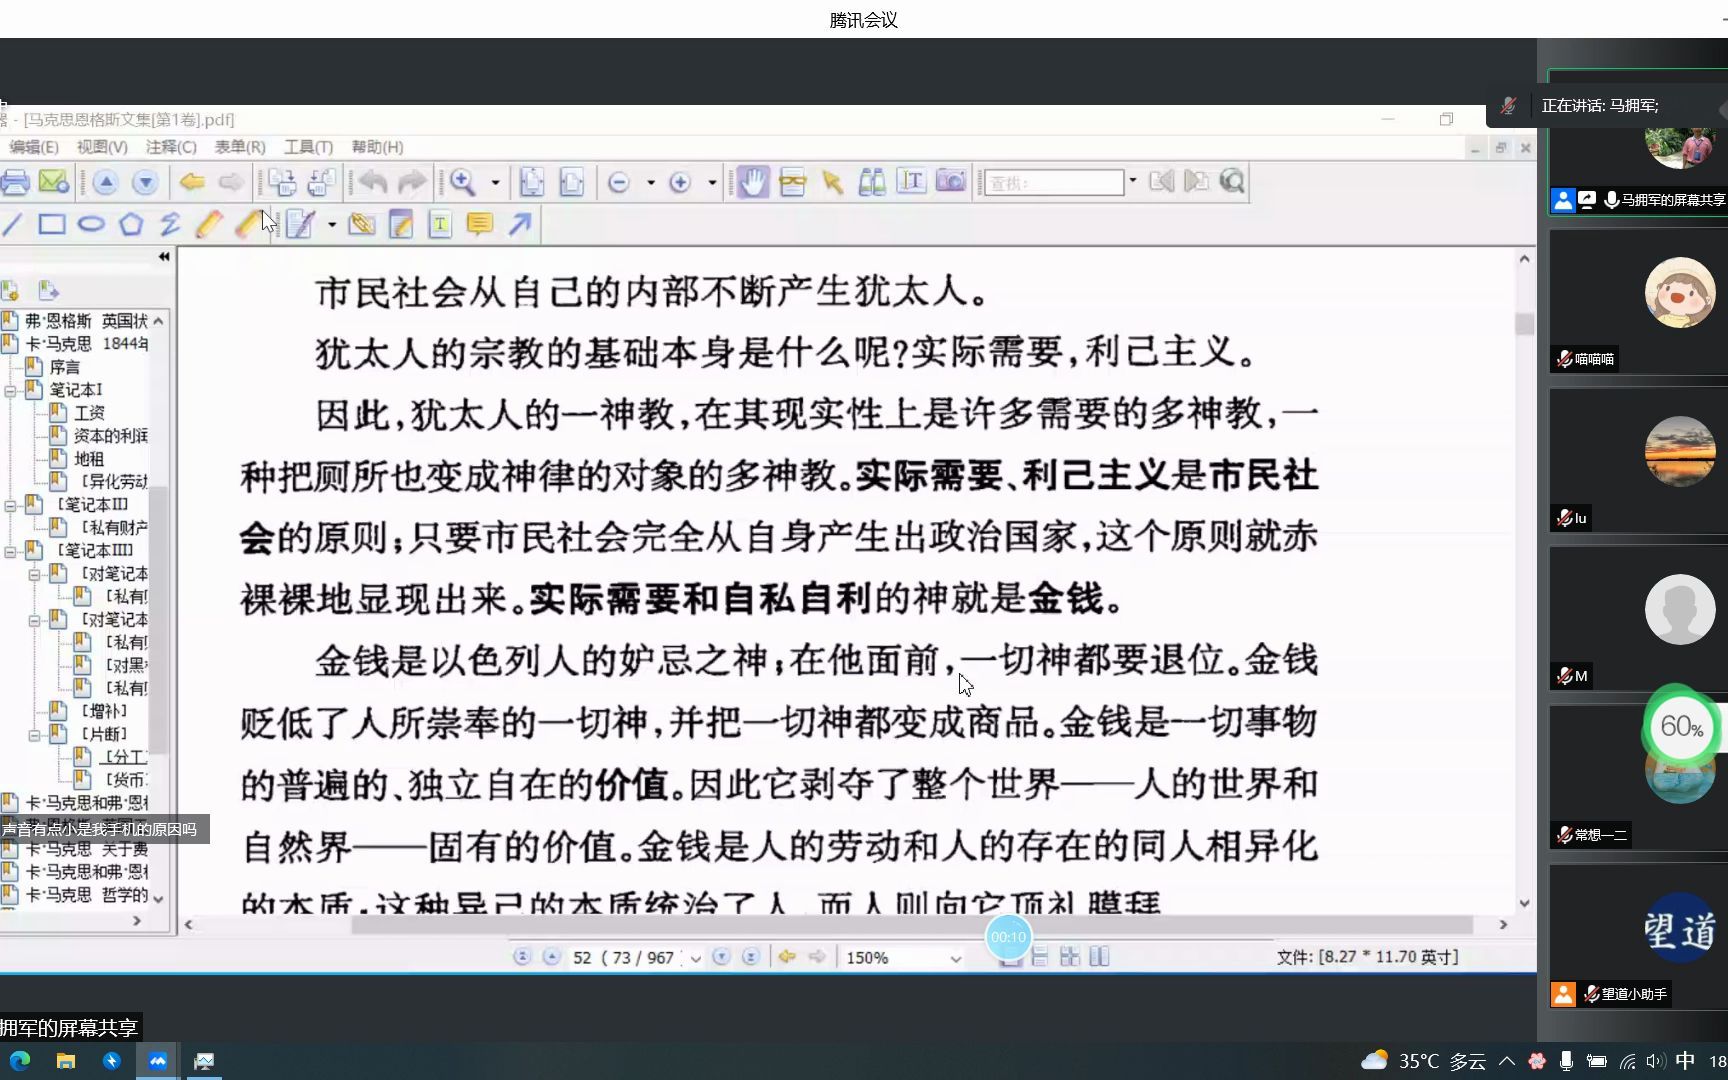This screenshot has width=1728, height=1080.
Task: Click the binoculars search icon
Action: click(x=872, y=182)
